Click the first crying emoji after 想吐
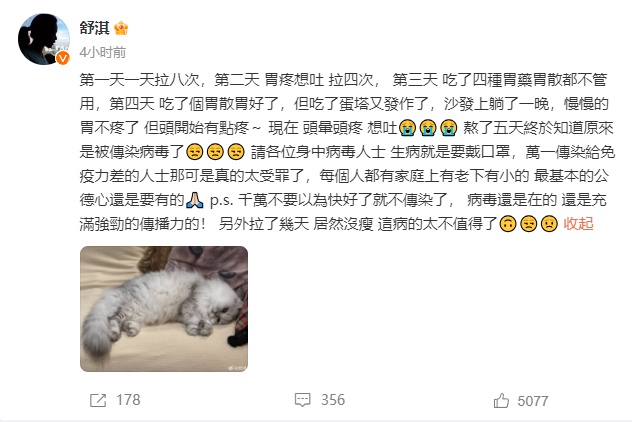The width and height of the screenshot is (632, 422). pyautogui.click(x=407, y=128)
